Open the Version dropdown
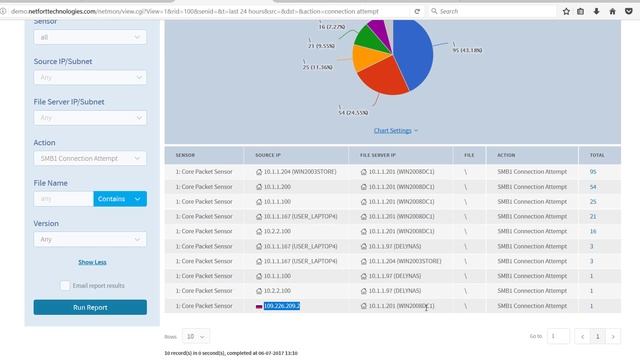640x360 pixels. click(x=90, y=239)
